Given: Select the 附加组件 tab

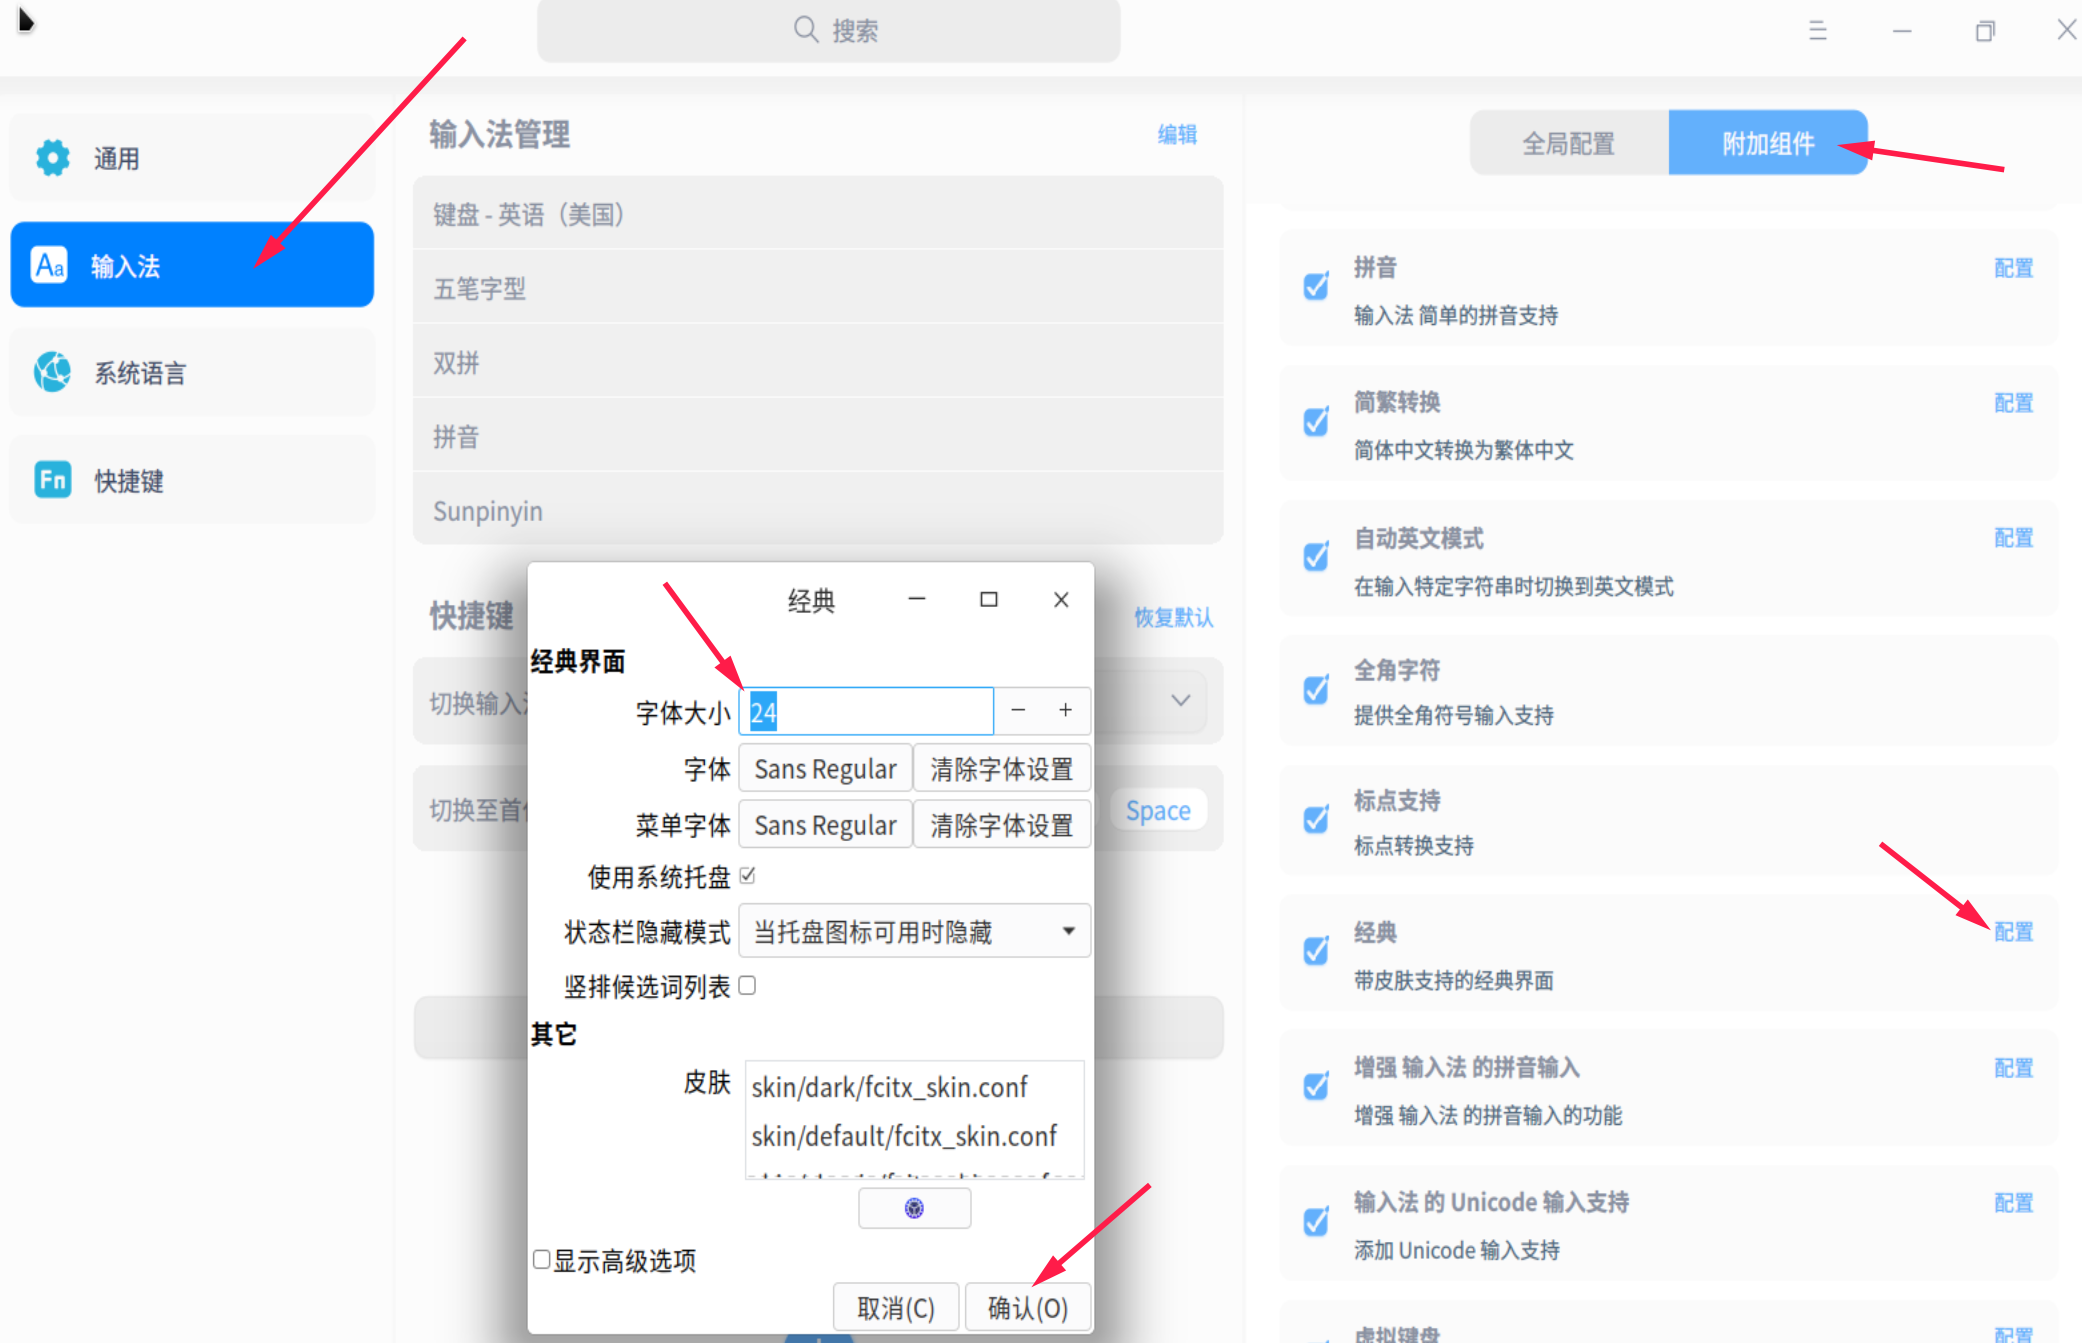Looking at the screenshot, I should [1767, 143].
